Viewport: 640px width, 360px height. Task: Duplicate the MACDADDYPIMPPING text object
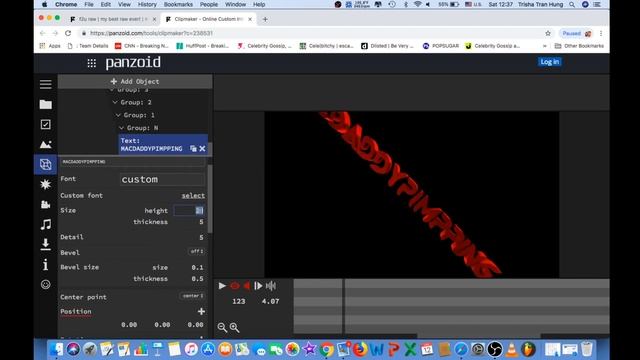point(193,149)
